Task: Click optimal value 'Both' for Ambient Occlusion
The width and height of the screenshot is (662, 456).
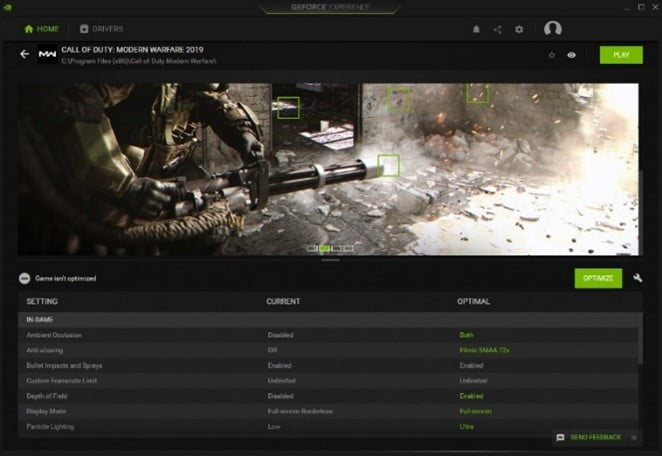Action: 466,335
